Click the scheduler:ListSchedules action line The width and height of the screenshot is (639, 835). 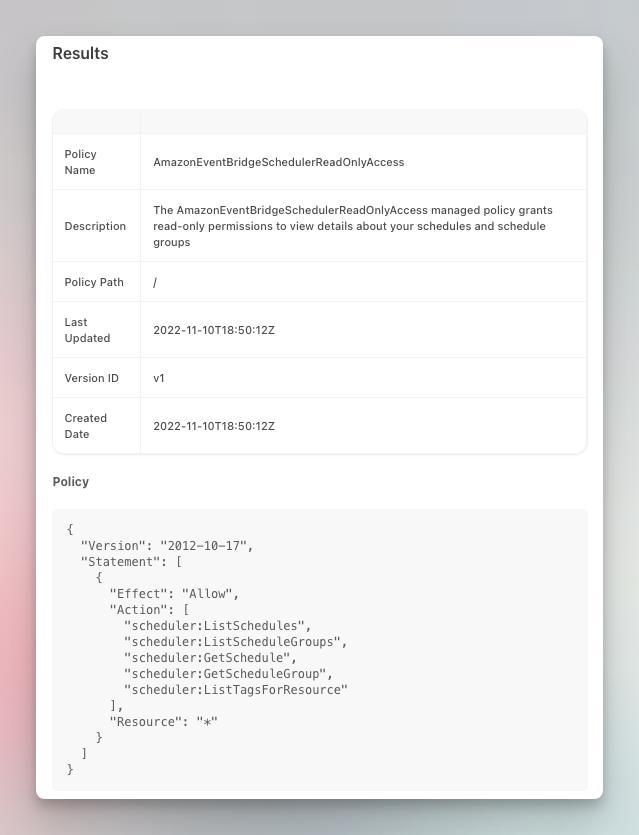217,626
